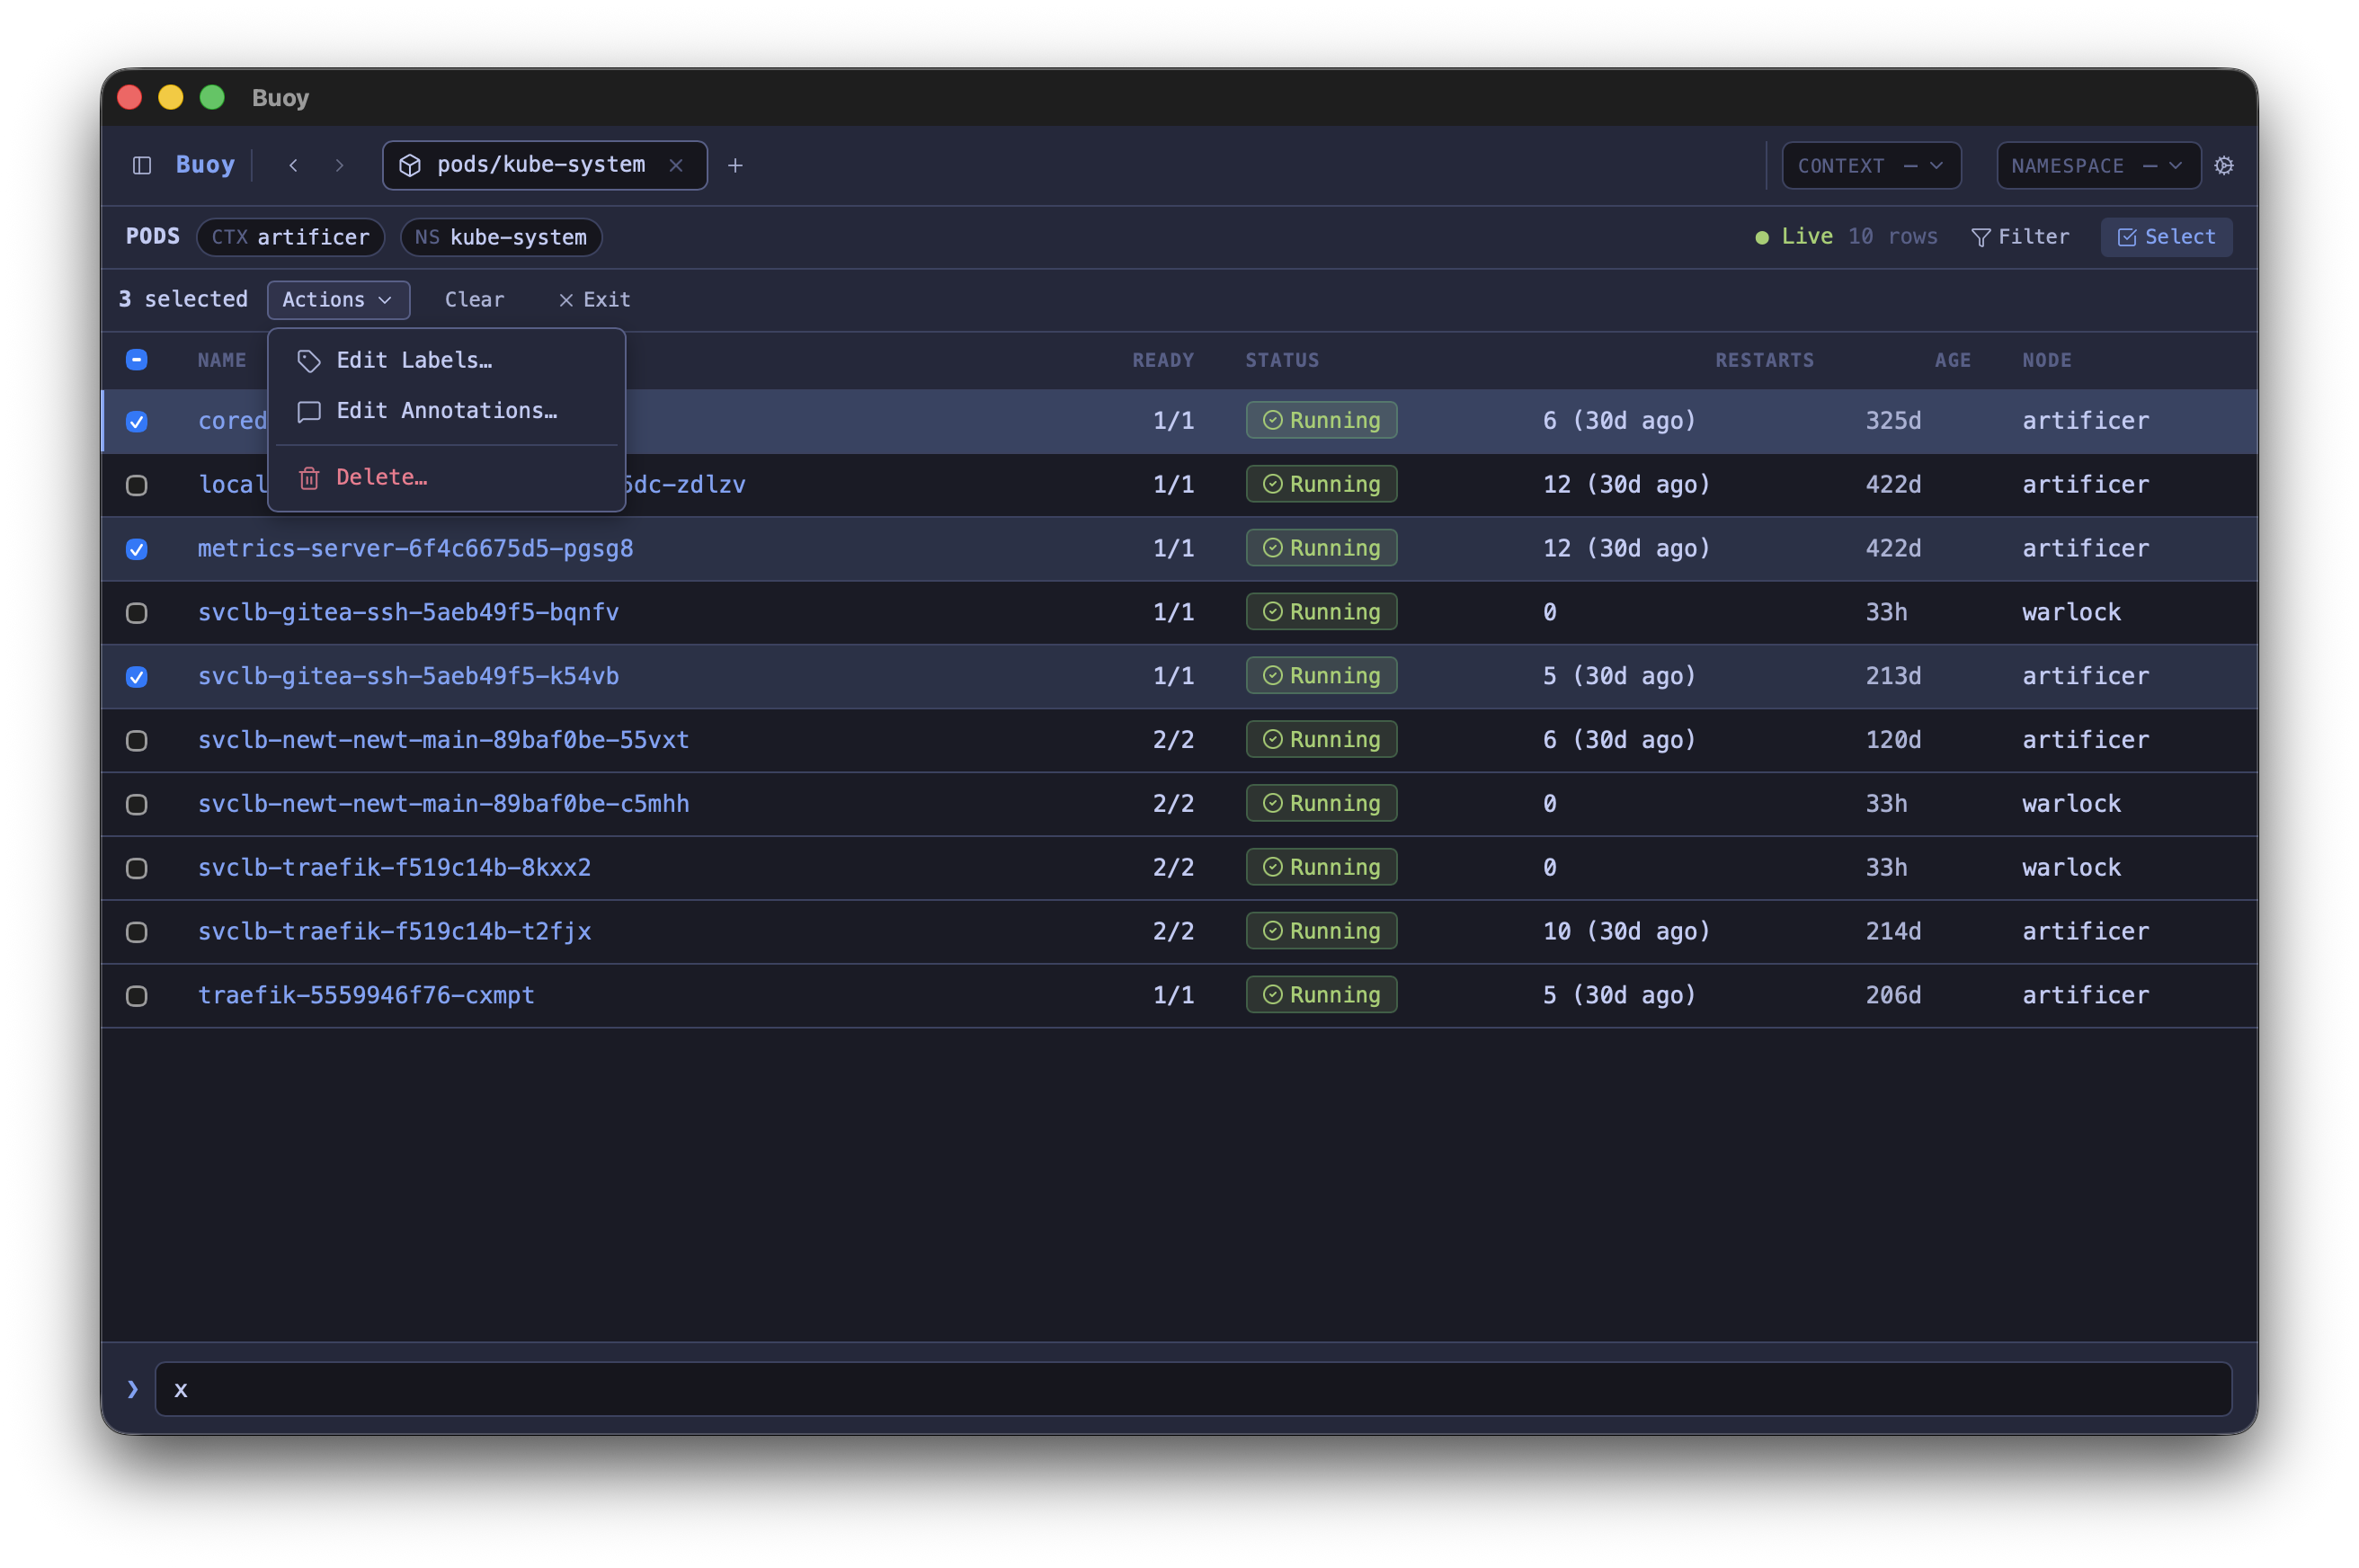Check the local-path pod checkbox
The image size is (2359, 1568).
(137, 485)
